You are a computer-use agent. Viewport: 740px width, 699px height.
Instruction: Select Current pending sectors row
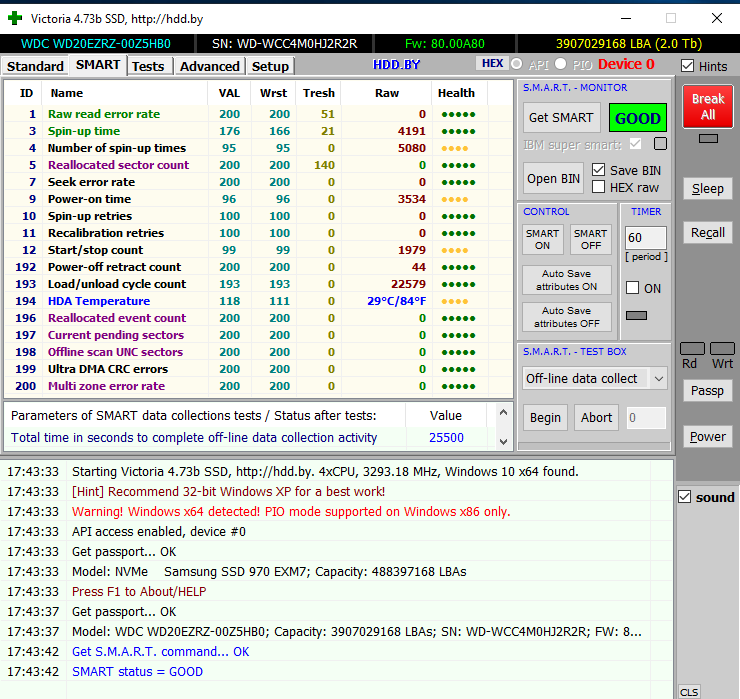coord(258,335)
